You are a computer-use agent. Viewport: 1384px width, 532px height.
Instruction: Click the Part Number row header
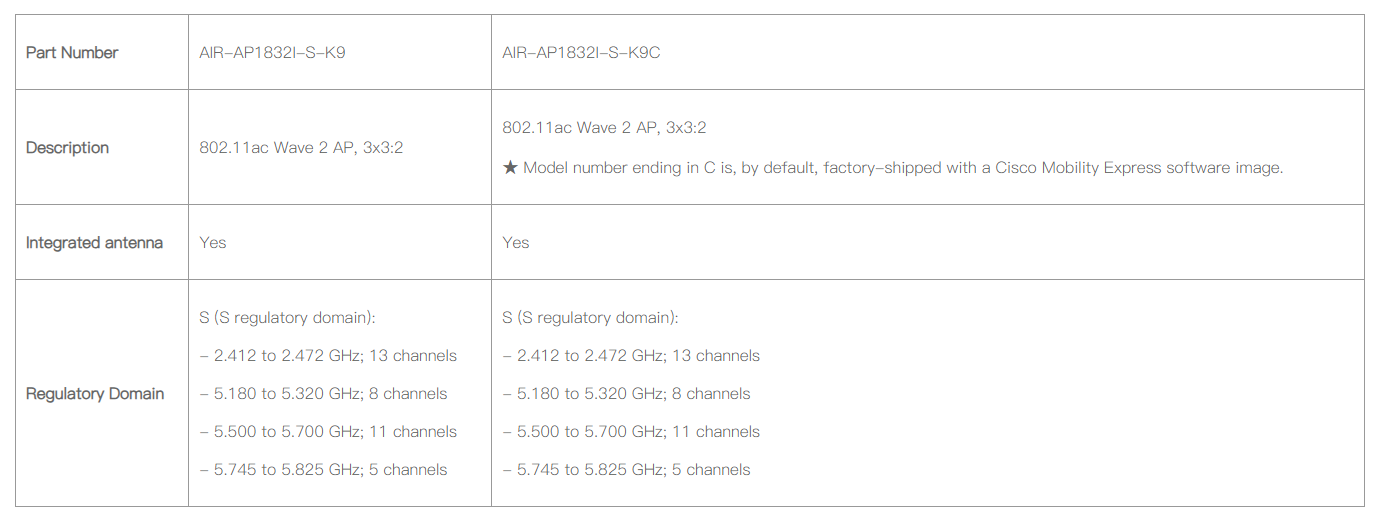point(72,53)
